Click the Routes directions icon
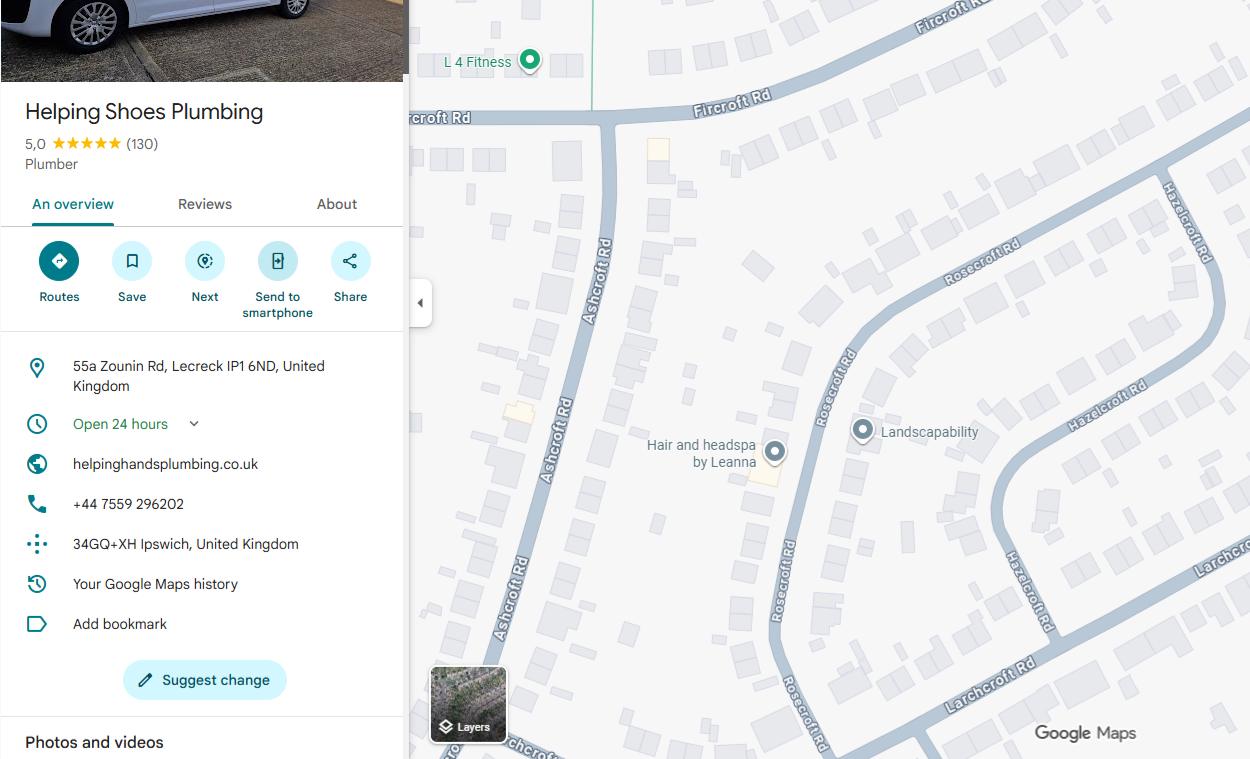This screenshot has height=759, width=1250. click(59, 261)
